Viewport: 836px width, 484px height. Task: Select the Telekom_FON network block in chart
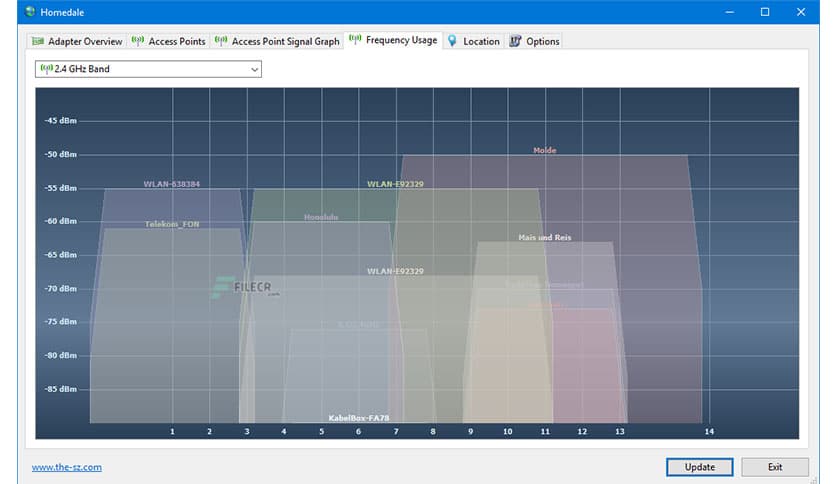click(172, 225)
